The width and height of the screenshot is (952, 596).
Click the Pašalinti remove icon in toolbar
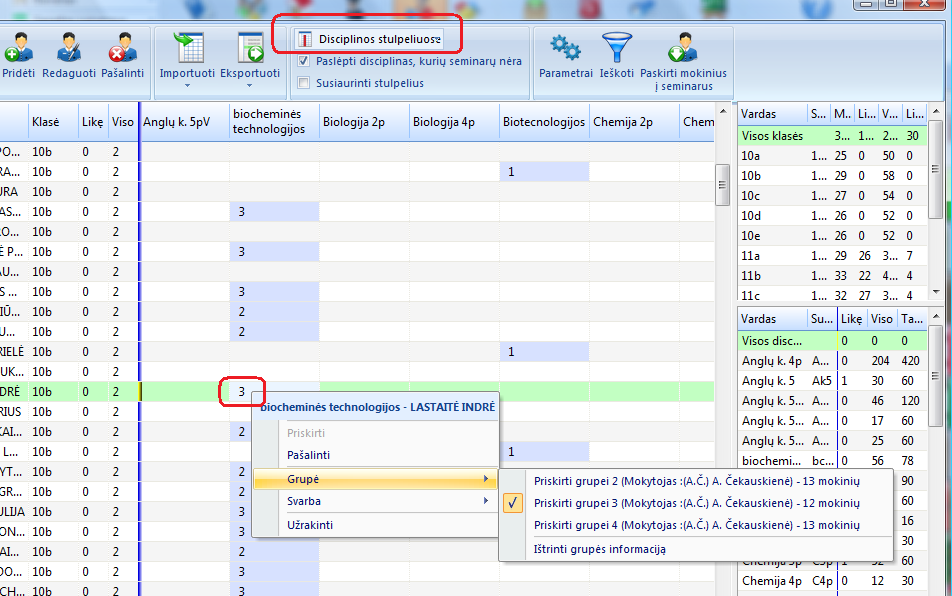tap(122, 48)
